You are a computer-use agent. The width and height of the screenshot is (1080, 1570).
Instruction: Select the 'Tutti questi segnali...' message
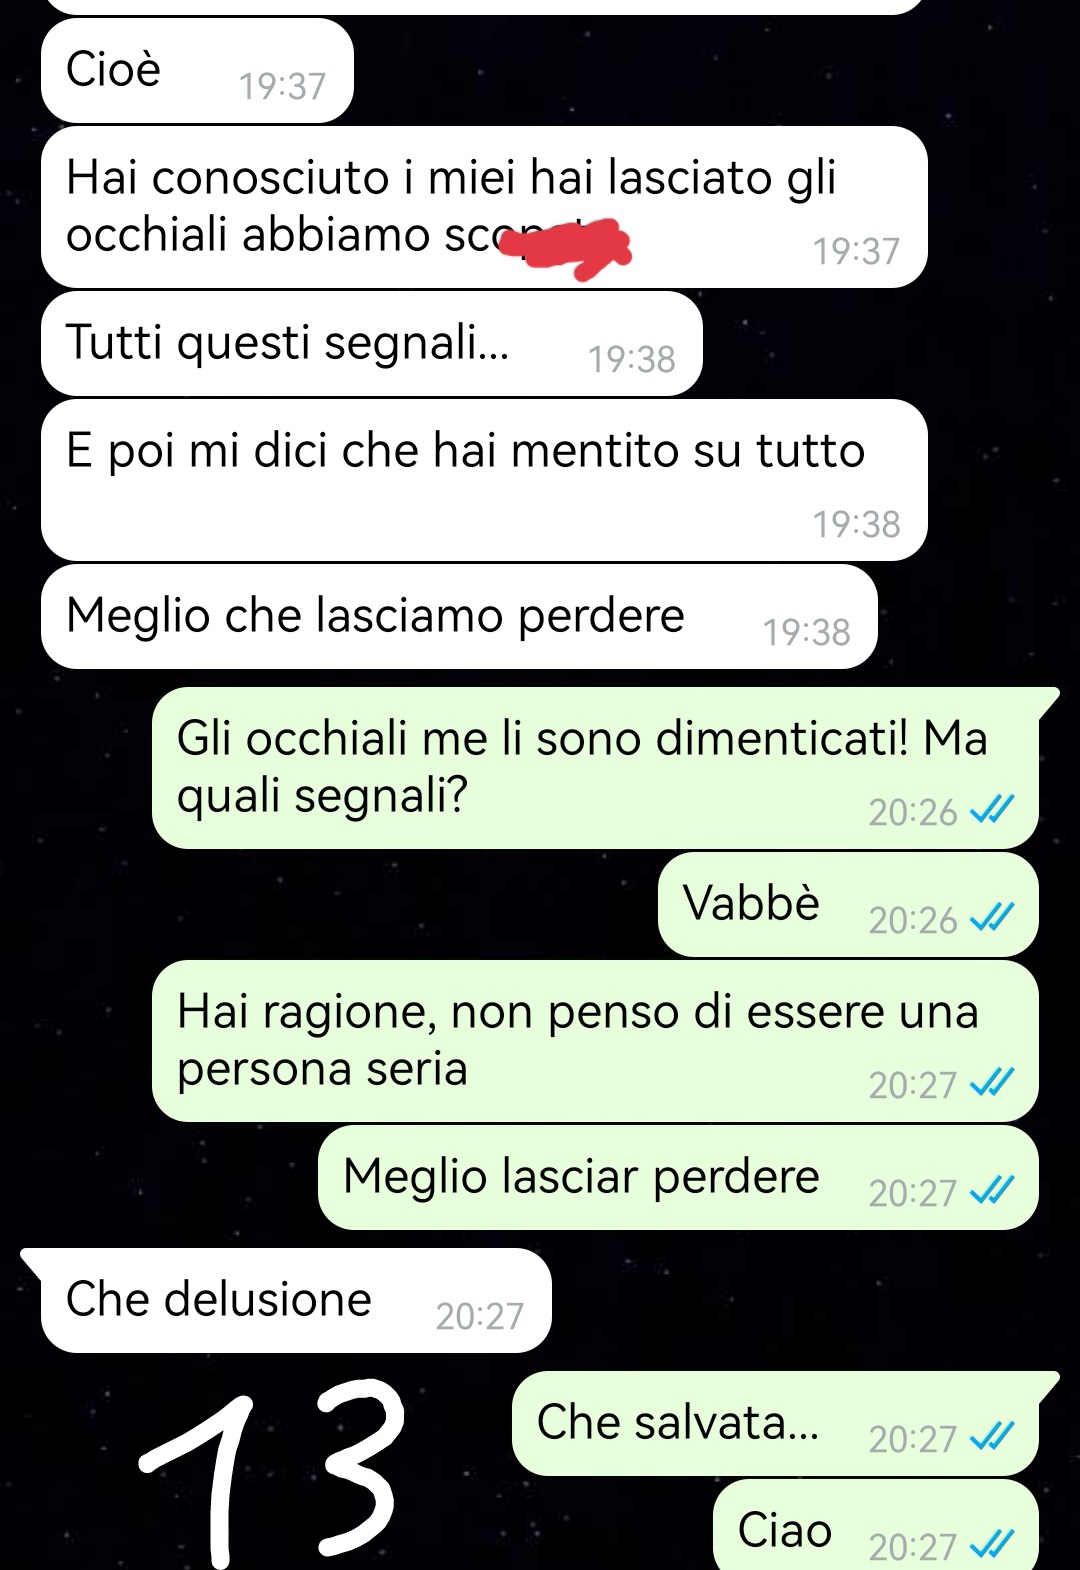point(371,344)
